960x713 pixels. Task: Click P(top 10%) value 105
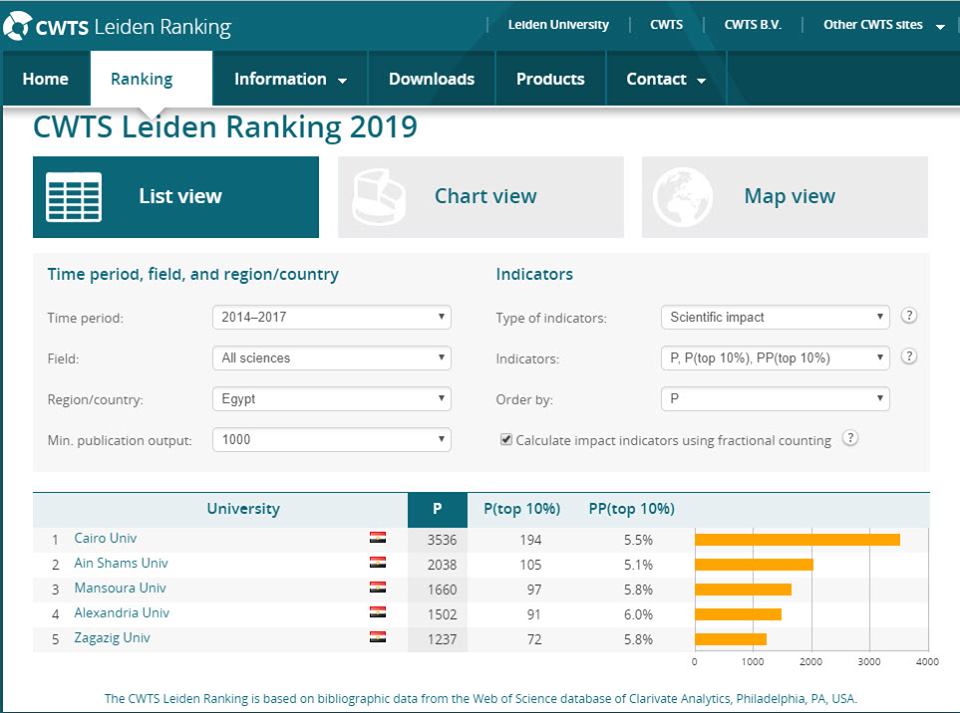pos(531,565)
